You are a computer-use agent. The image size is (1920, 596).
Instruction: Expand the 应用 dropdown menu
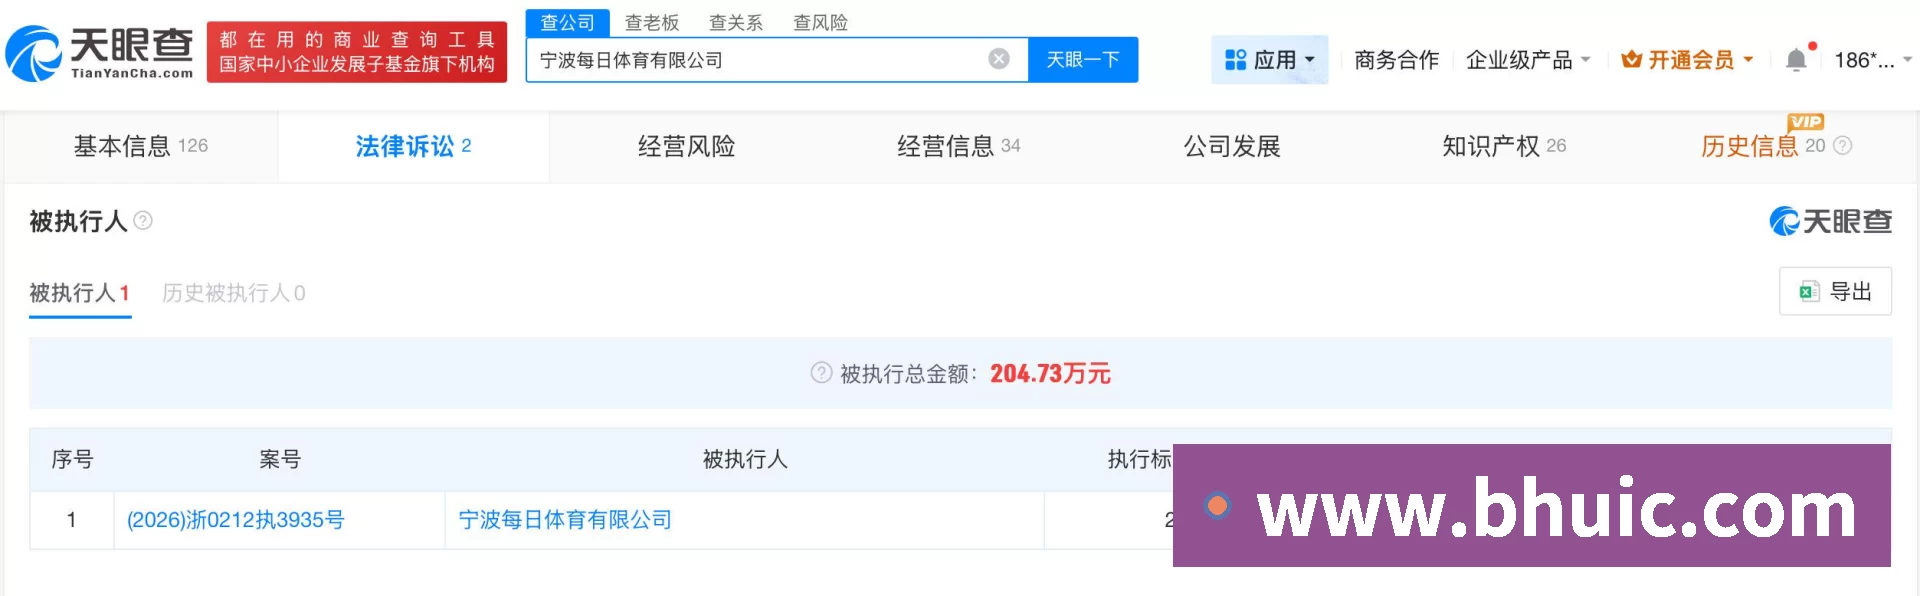[1269, 60]
